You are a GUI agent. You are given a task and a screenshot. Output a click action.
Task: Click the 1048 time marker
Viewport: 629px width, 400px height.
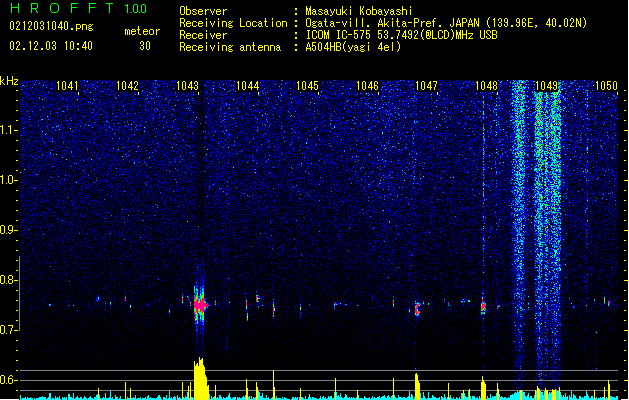[486, 86]
